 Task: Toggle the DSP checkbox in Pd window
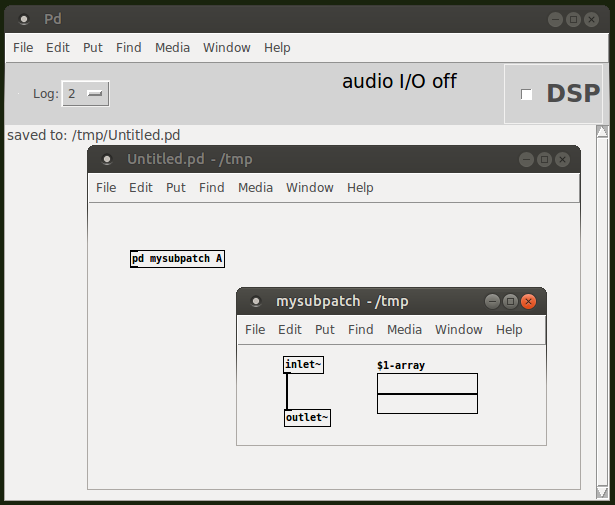coord(526,94)
